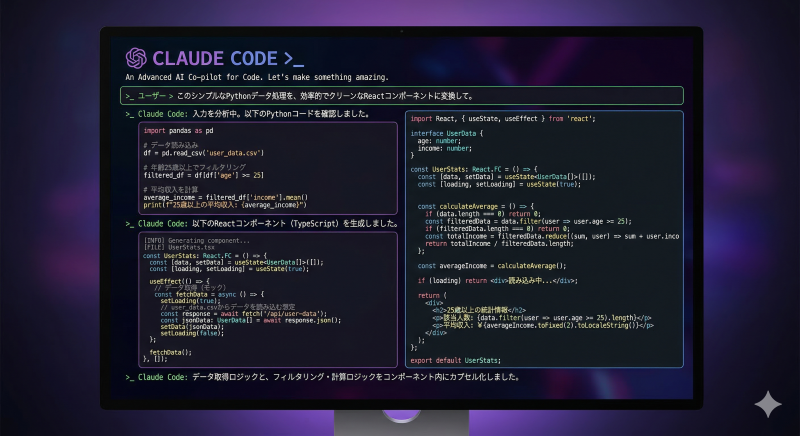Screen dimensions: 800x436
Task: Click the pd.read_csv('user_data.csv') line
Action: click(204, 153)
